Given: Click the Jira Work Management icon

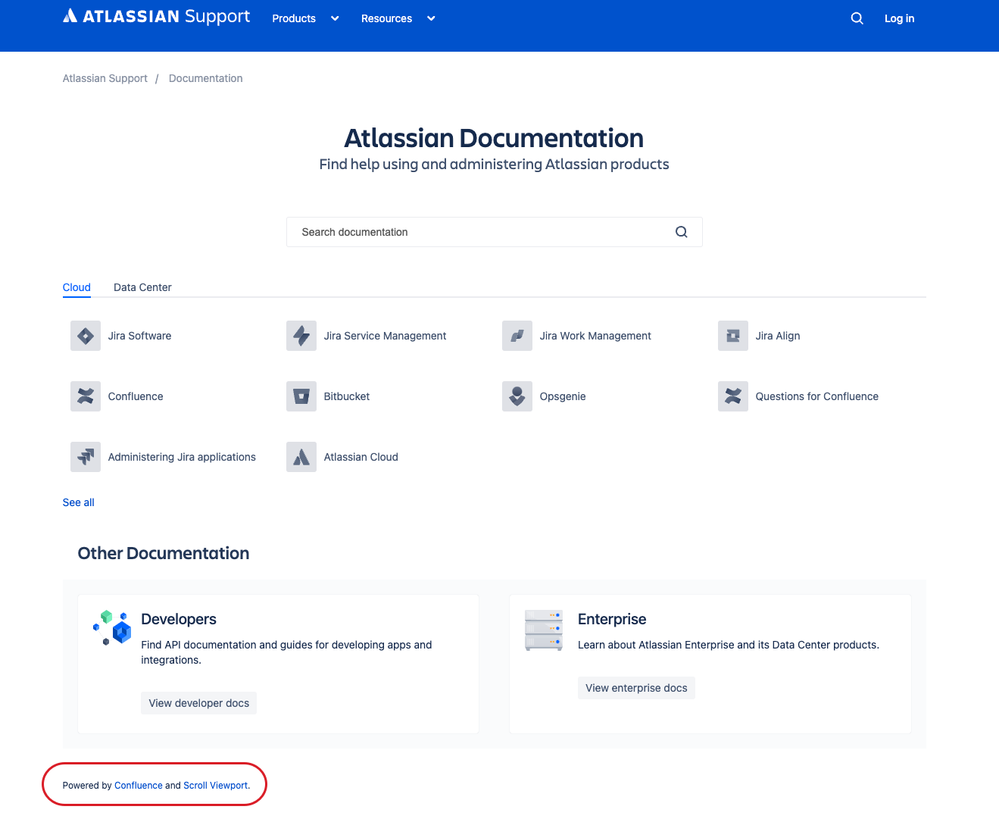Looking at the screenshot, I should tap(517, 336).
